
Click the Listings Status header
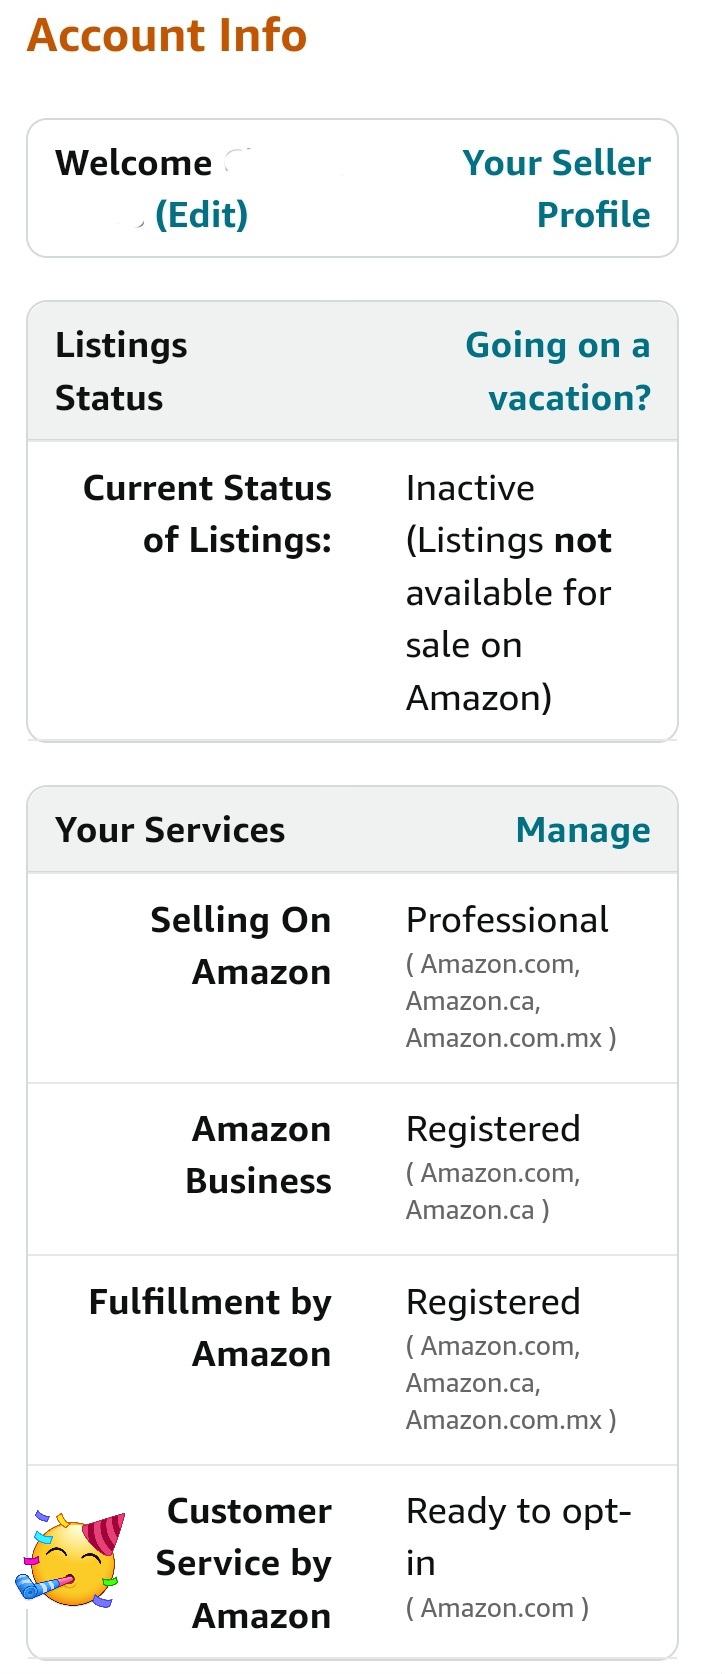point(121,371)
